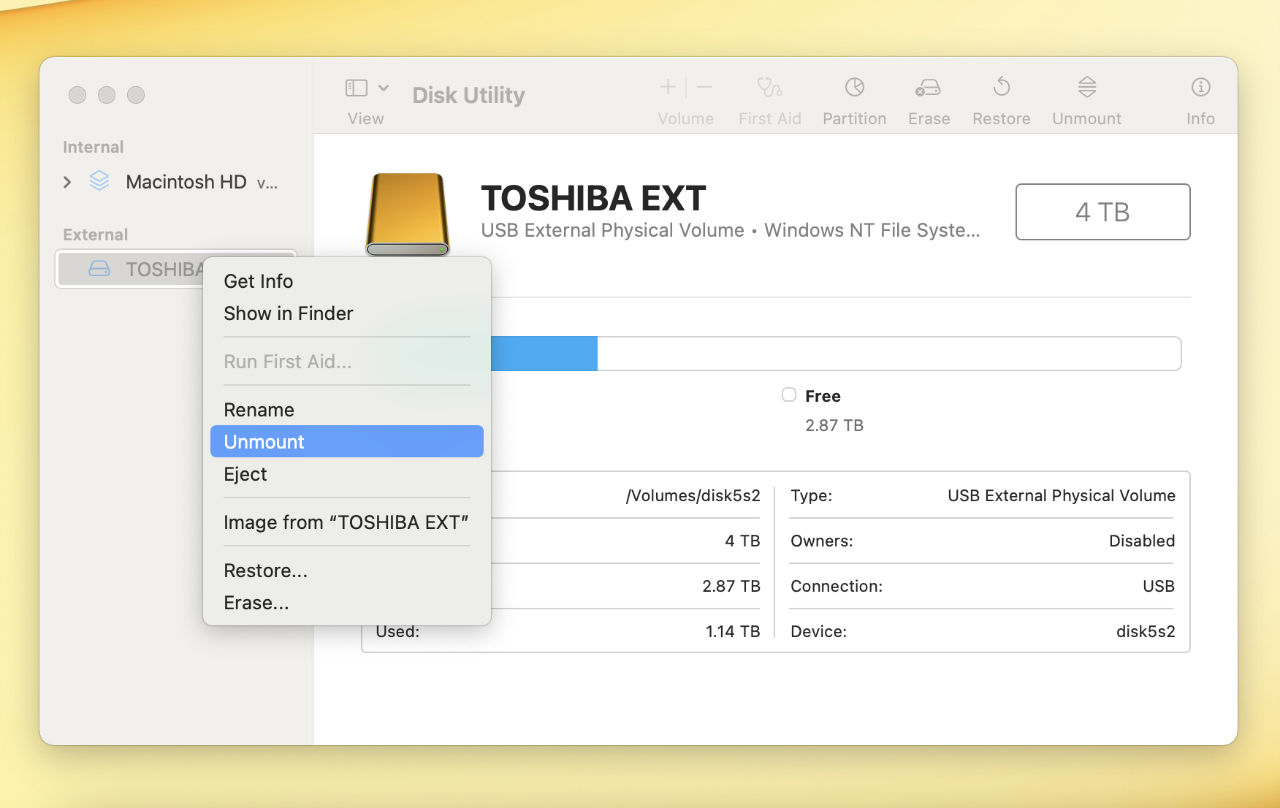This screenshot has height=808, width=1280.
Task: Click the red close window button
Action: pyautogui.click(x=77, y=95)
